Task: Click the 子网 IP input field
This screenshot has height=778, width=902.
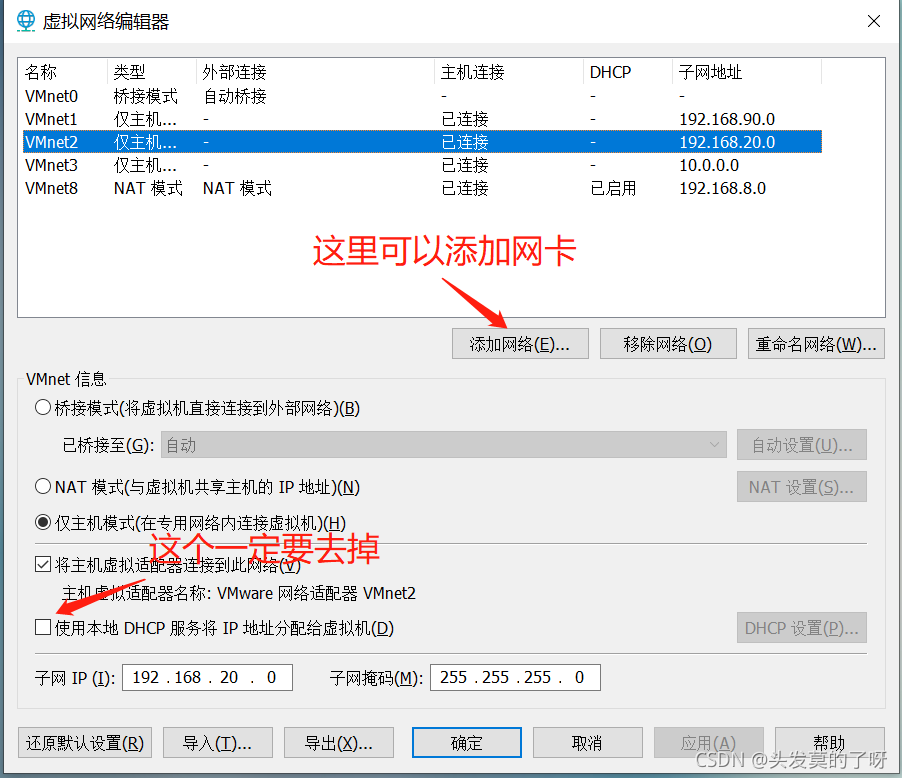Action: [207, 677]
